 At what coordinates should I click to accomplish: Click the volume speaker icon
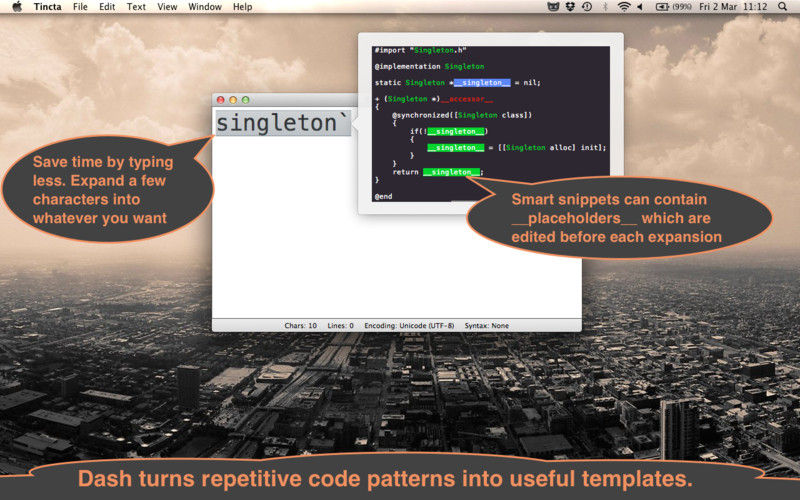click(x=640, y=7)
